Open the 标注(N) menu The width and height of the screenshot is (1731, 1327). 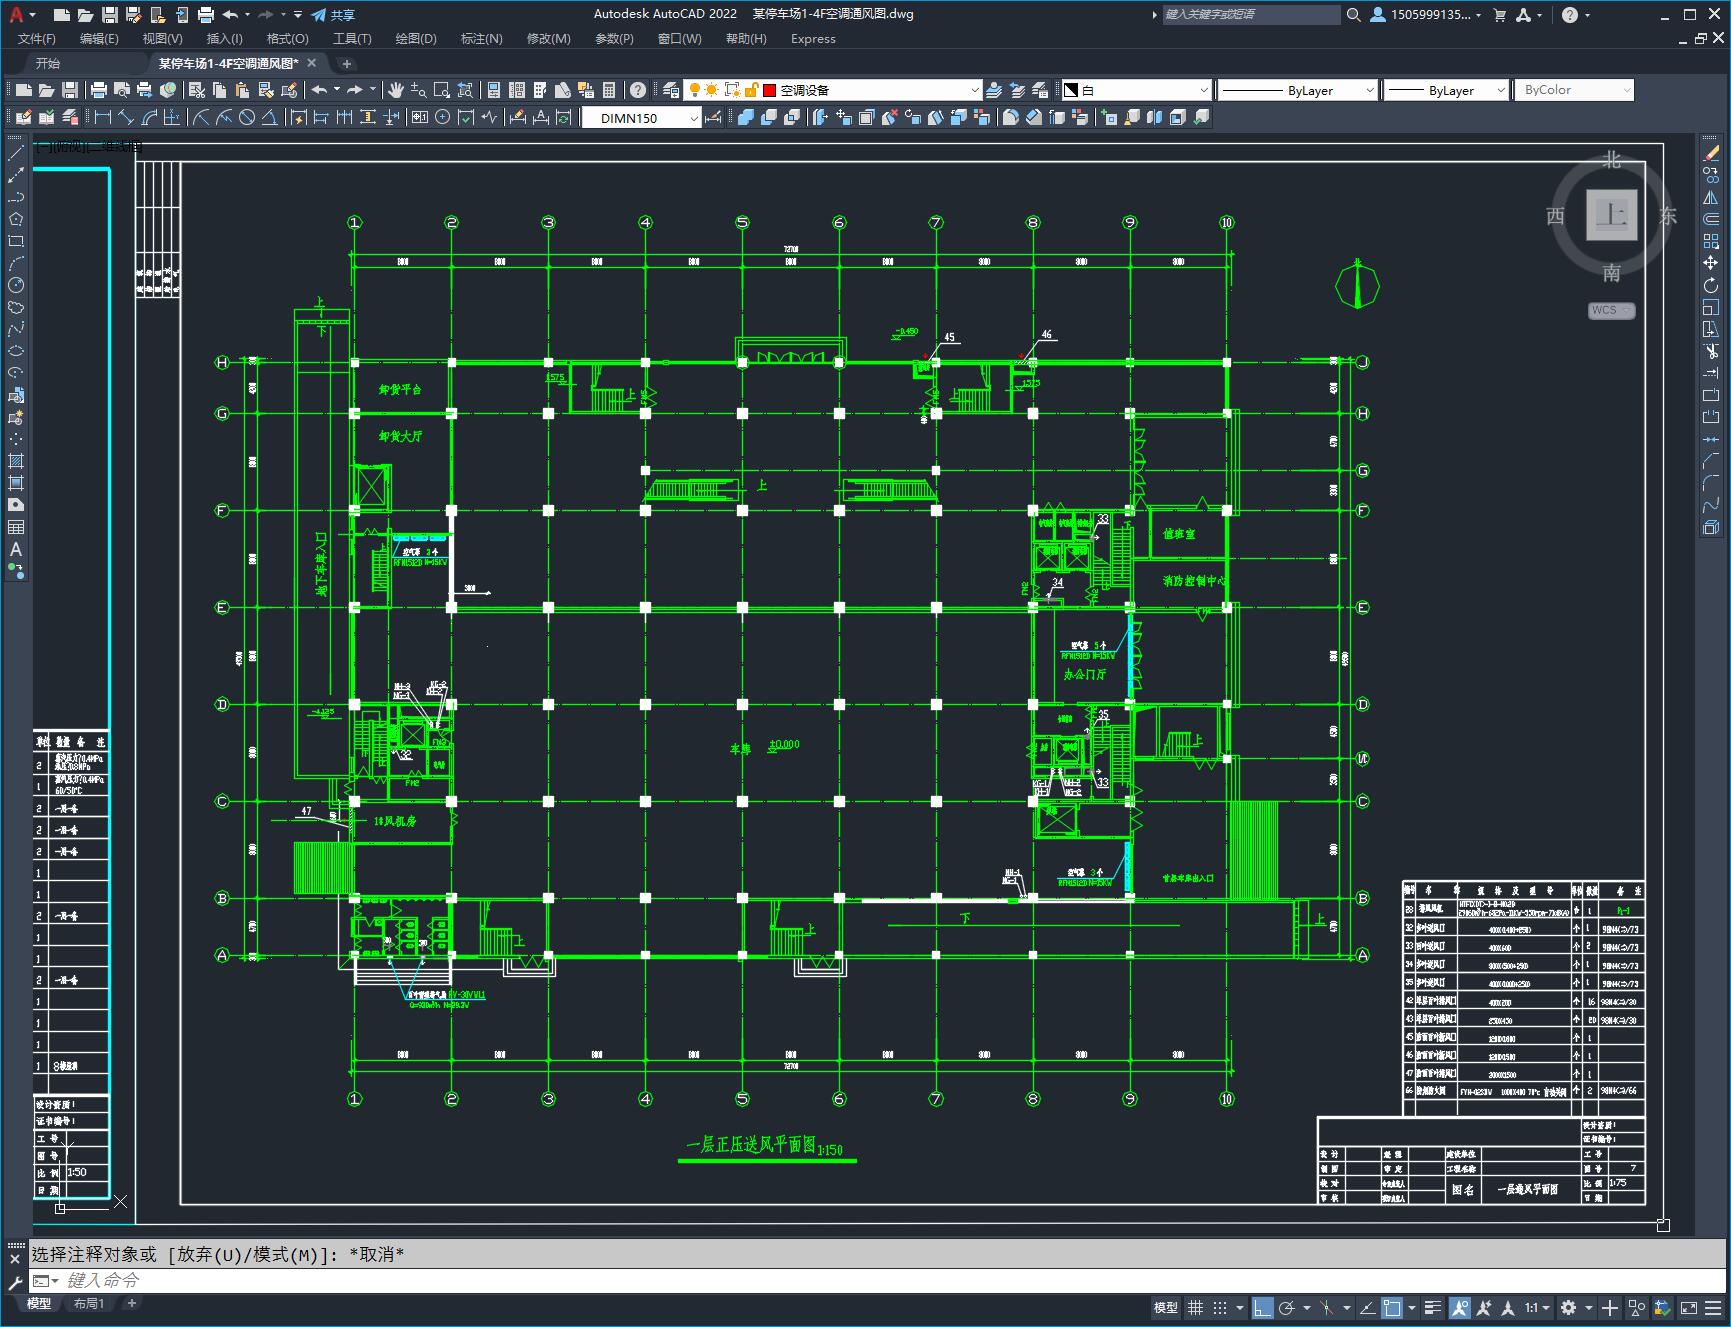(x=481, y=39)
